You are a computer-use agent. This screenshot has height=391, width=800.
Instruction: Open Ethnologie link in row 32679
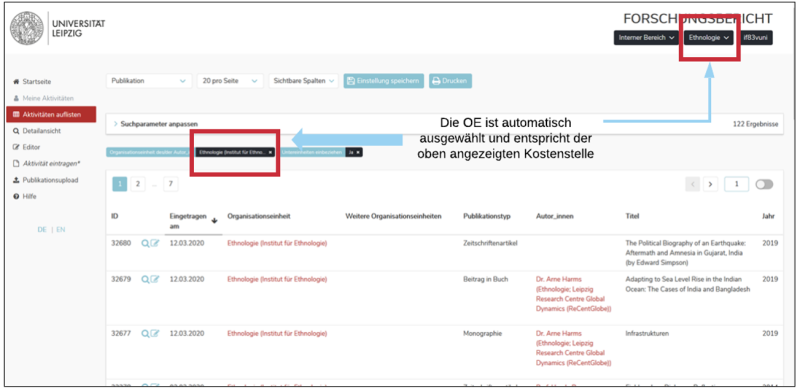[x=277, y=279]
